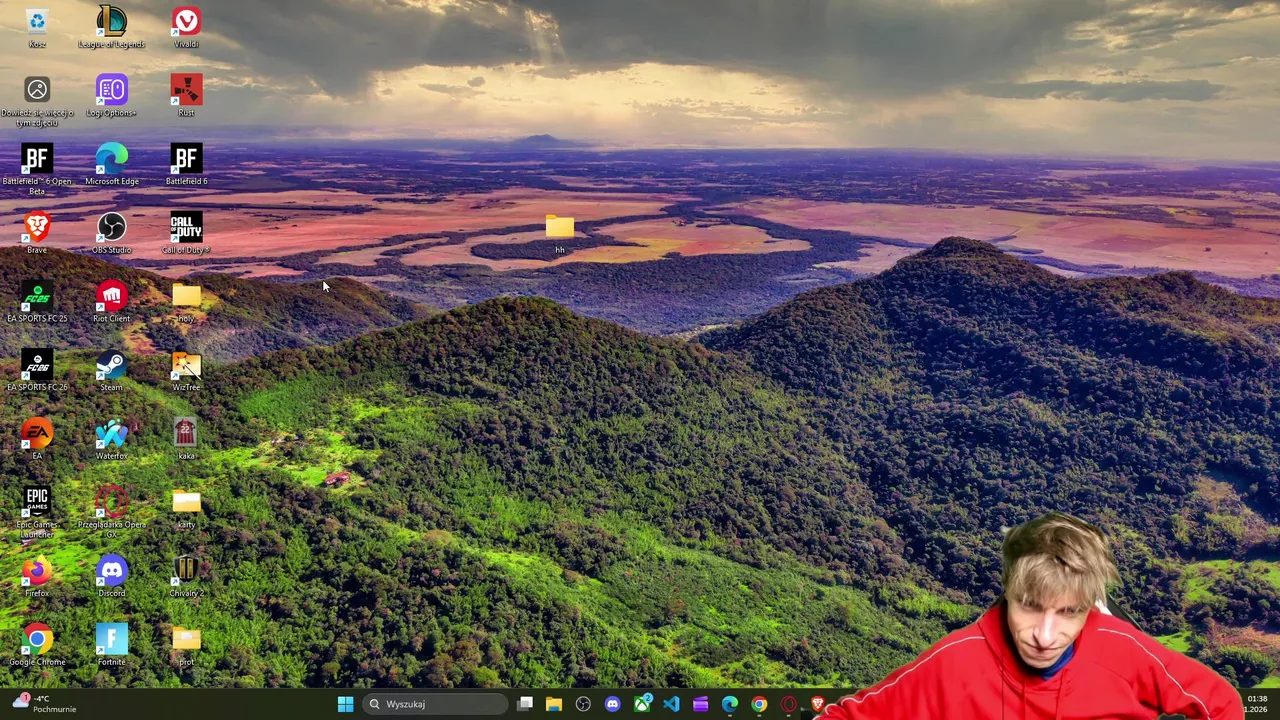The height and width of the screenshot is (720, 1280).
Task: Select the Przeglądarka Opera GX shortcut
Action: click(x=111, y=513)
